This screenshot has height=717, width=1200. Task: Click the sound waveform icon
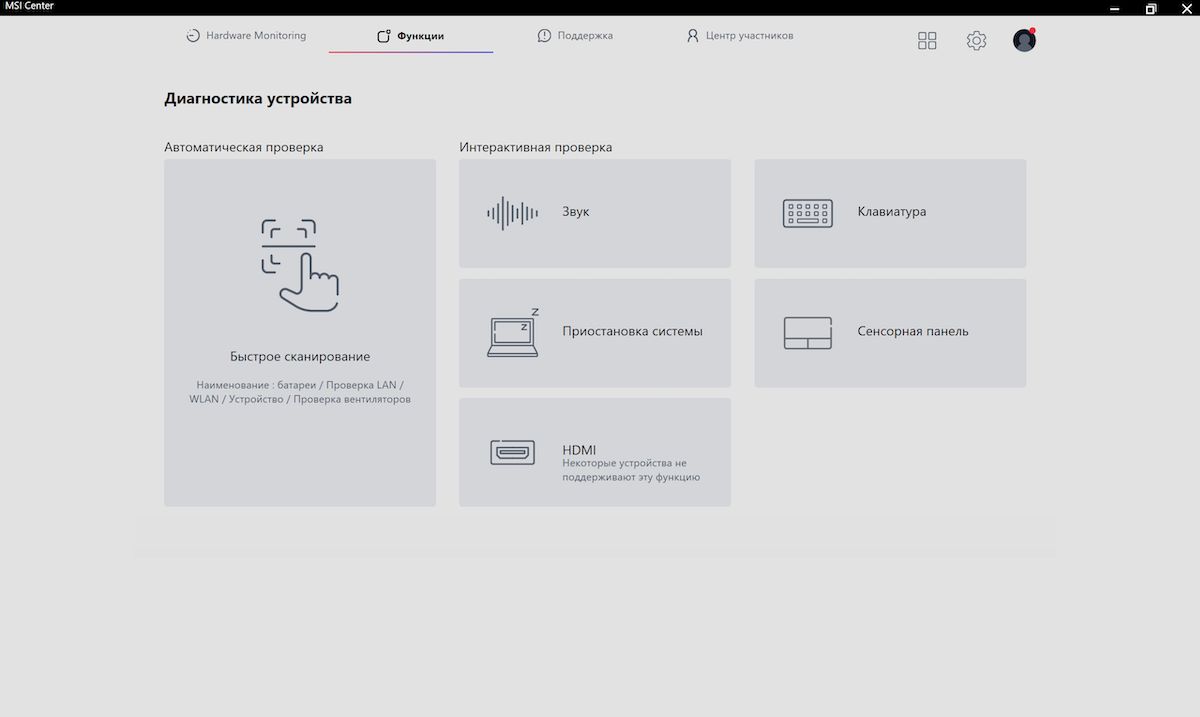click(512, 213)
